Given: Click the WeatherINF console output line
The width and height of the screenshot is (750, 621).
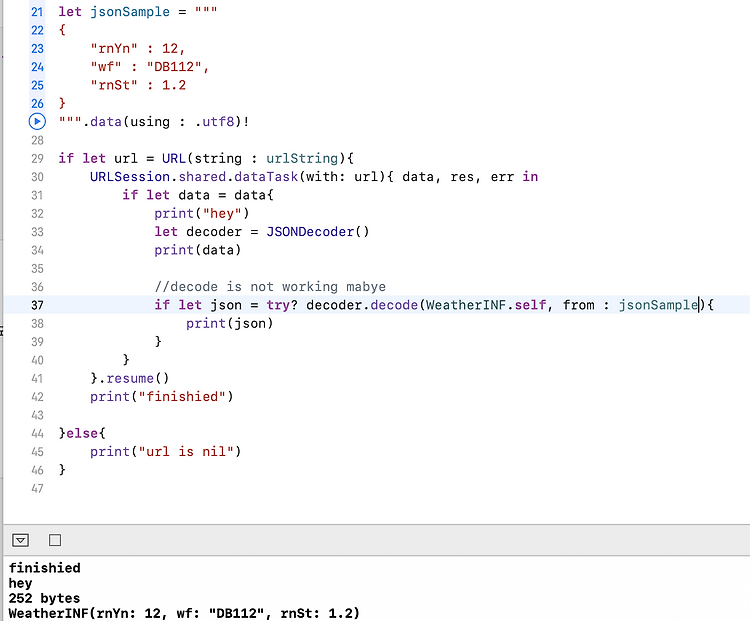Looking at the screenshot, I should [x=184, y=613].
